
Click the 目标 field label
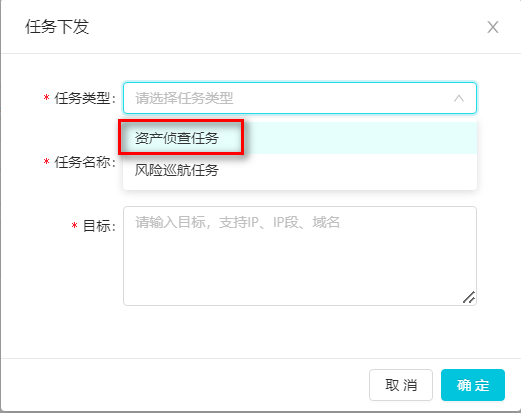tap(99, 226)
